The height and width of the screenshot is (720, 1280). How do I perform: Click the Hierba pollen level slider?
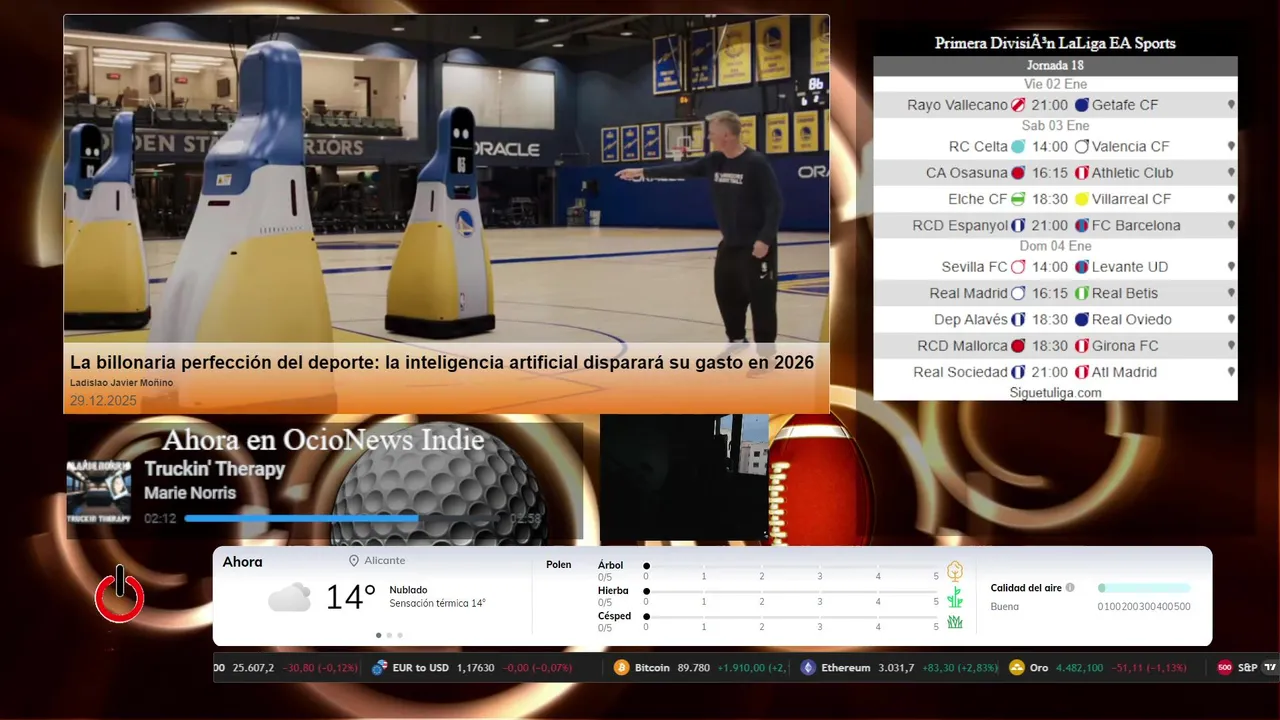coord(792,591)
